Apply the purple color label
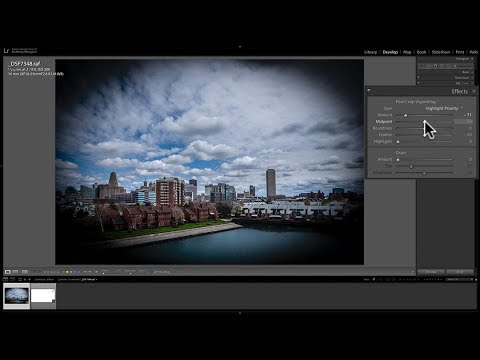The height and width of the screenshot is (360, 480). (78, 272)
